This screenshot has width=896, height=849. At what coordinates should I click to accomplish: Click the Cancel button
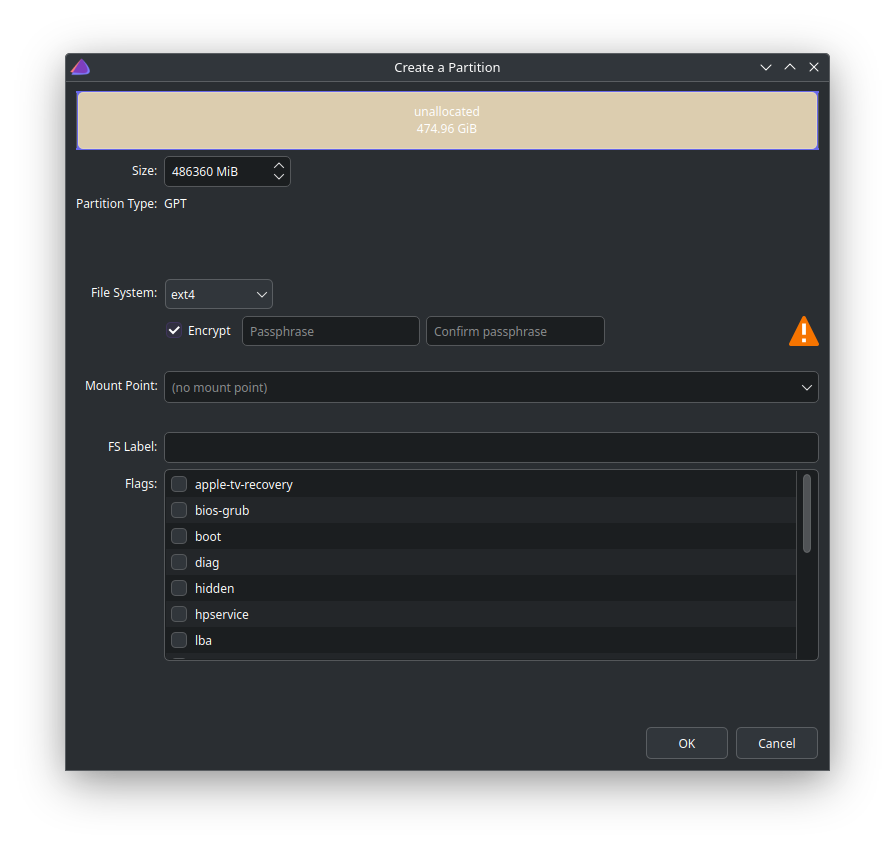[x=777, y=743]
